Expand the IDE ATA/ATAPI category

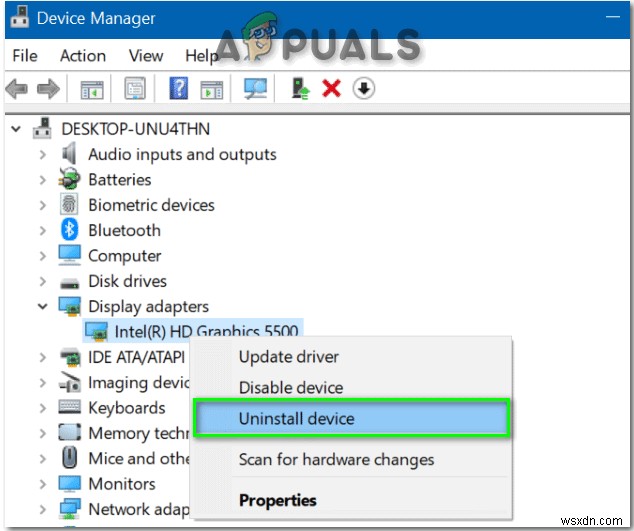click(x=42, y=357)
